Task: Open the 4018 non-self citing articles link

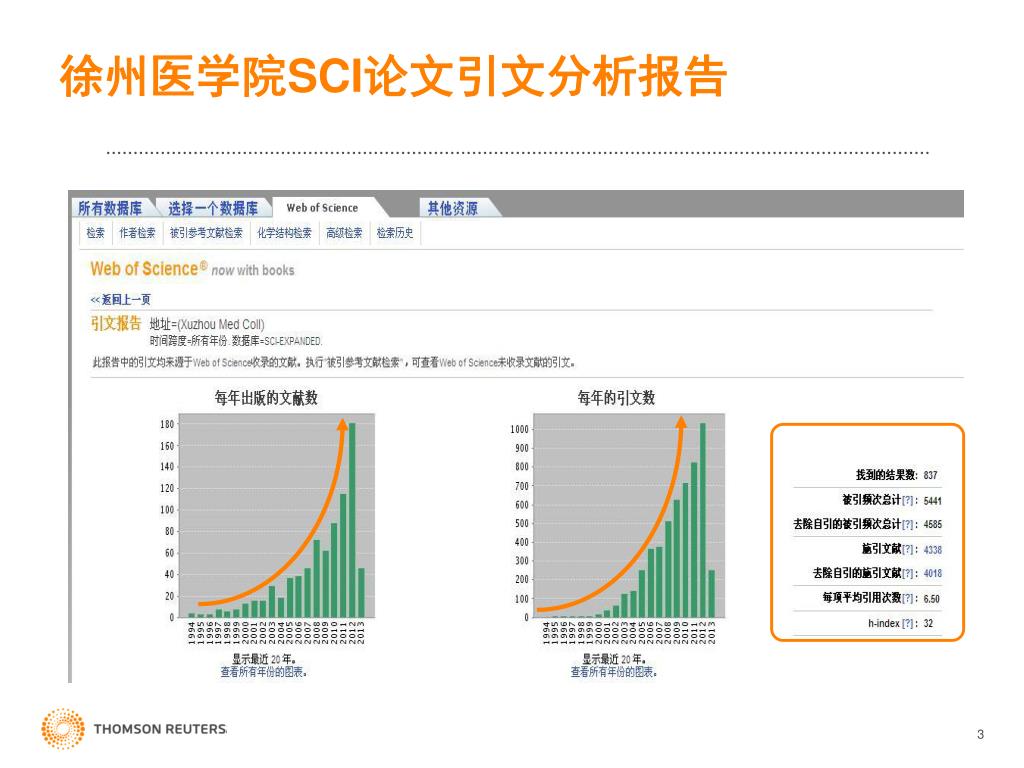Action: [933, 573]
